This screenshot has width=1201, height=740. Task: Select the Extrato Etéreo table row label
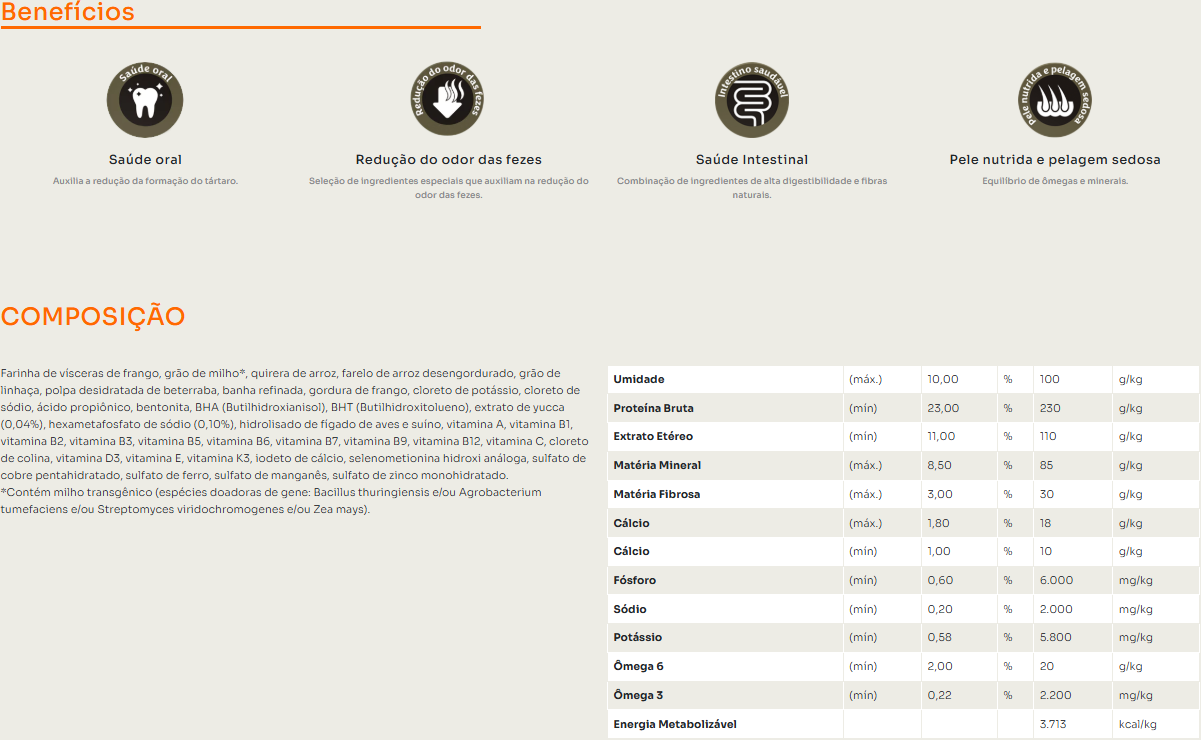pos(653,437)
